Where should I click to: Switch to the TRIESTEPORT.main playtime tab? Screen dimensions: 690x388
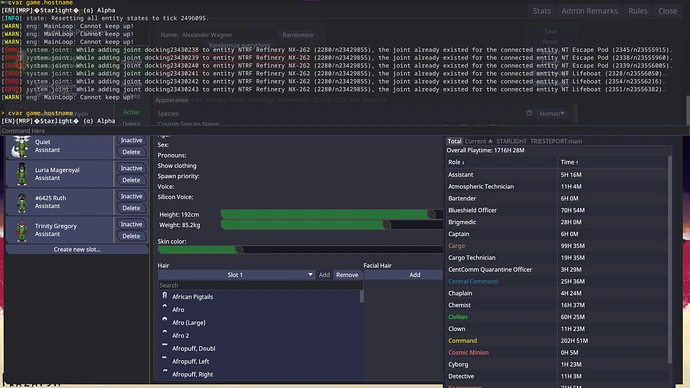point(556,141)
